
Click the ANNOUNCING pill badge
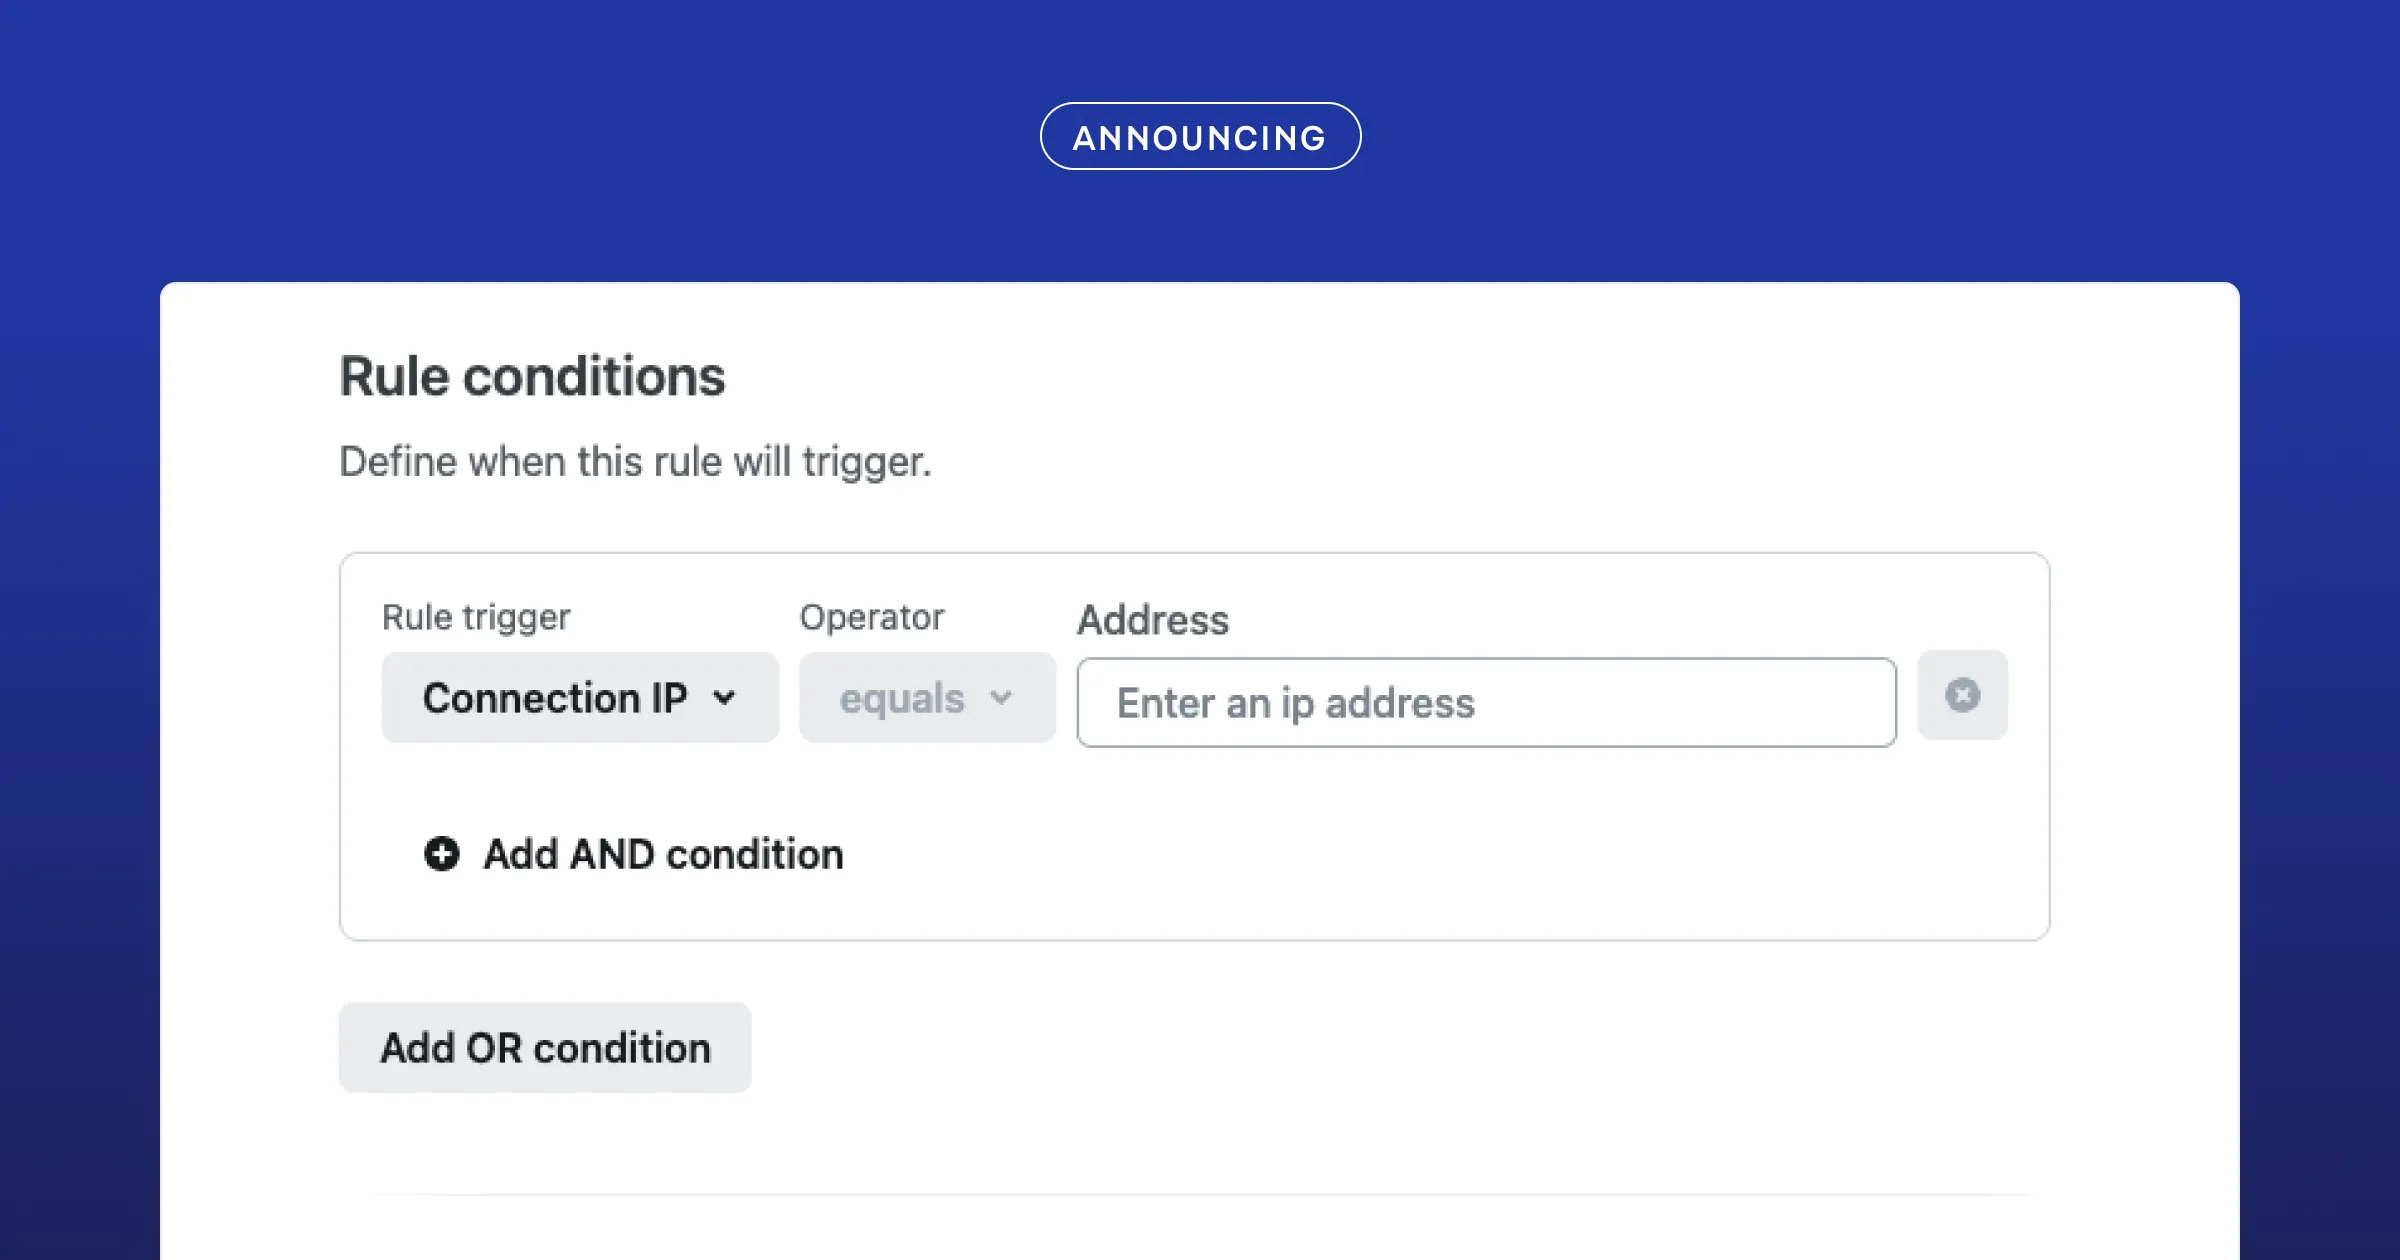coord(1200,137)
